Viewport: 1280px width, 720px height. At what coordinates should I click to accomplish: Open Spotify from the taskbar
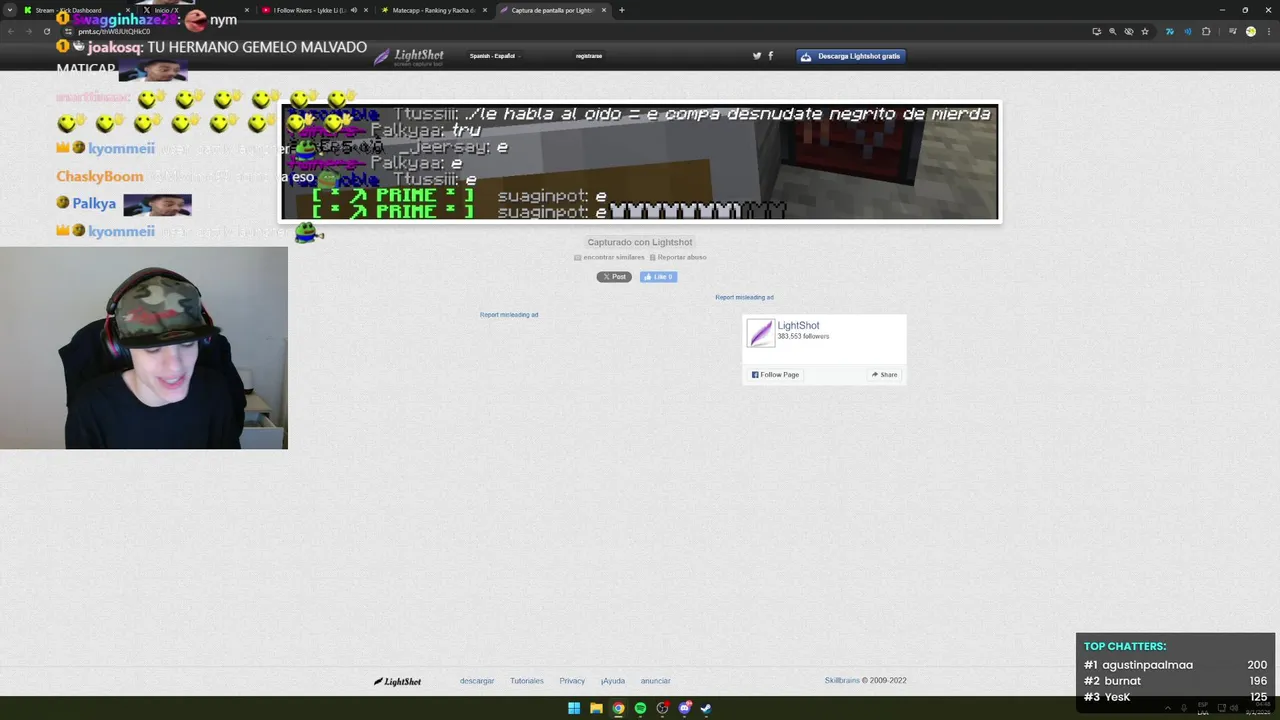[x=640, y=708]
